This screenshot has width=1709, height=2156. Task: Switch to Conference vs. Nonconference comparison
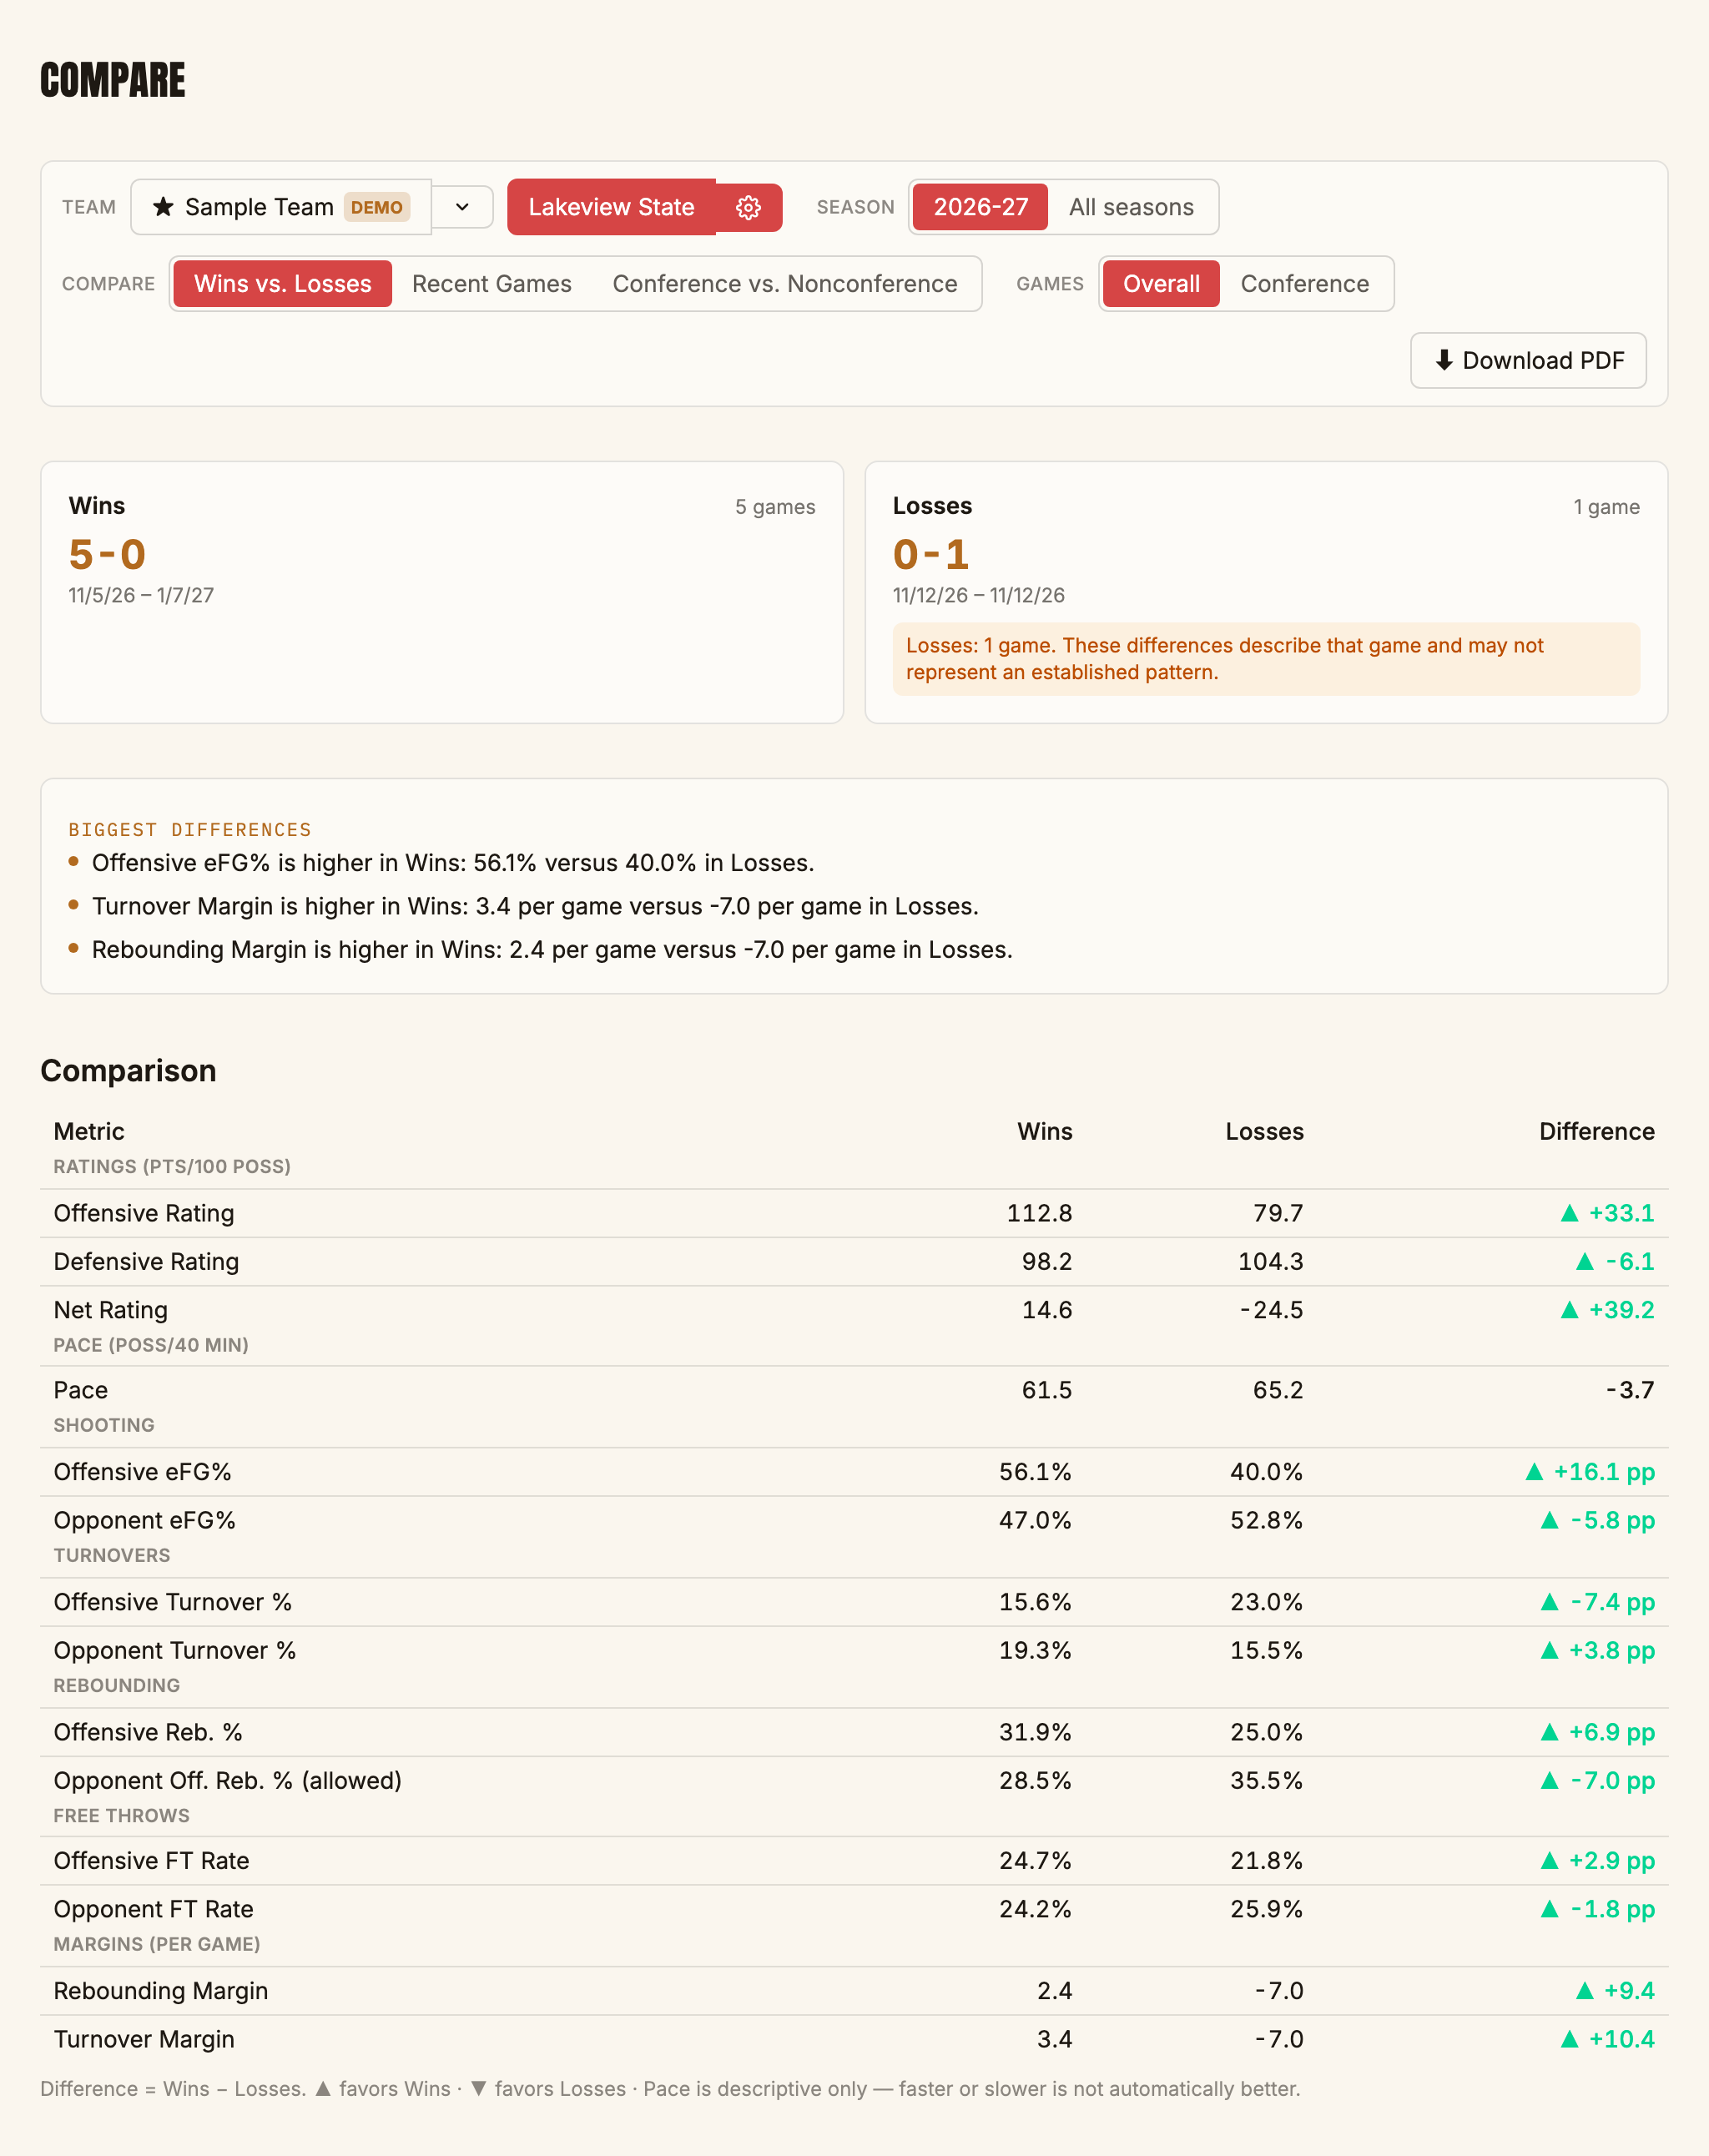pyautogui.click(x=785, y=284)
